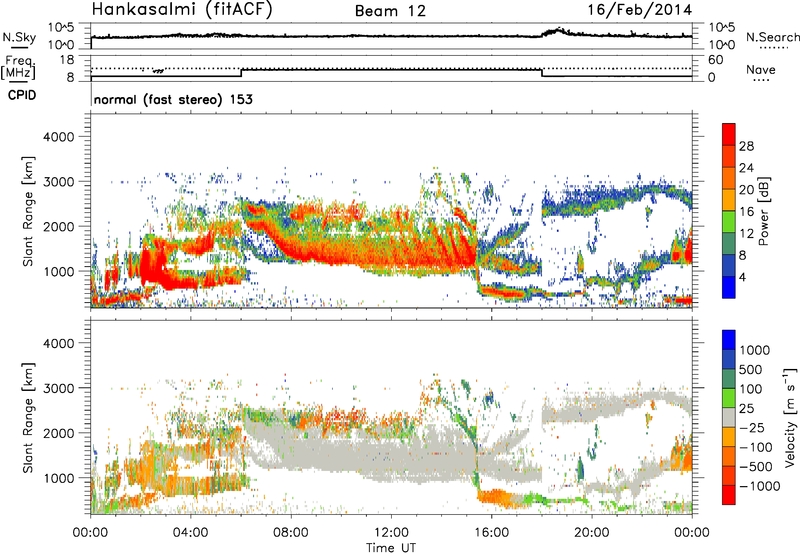
Task: Click the 18 tick on frequency axis
Action: [67, 60]
